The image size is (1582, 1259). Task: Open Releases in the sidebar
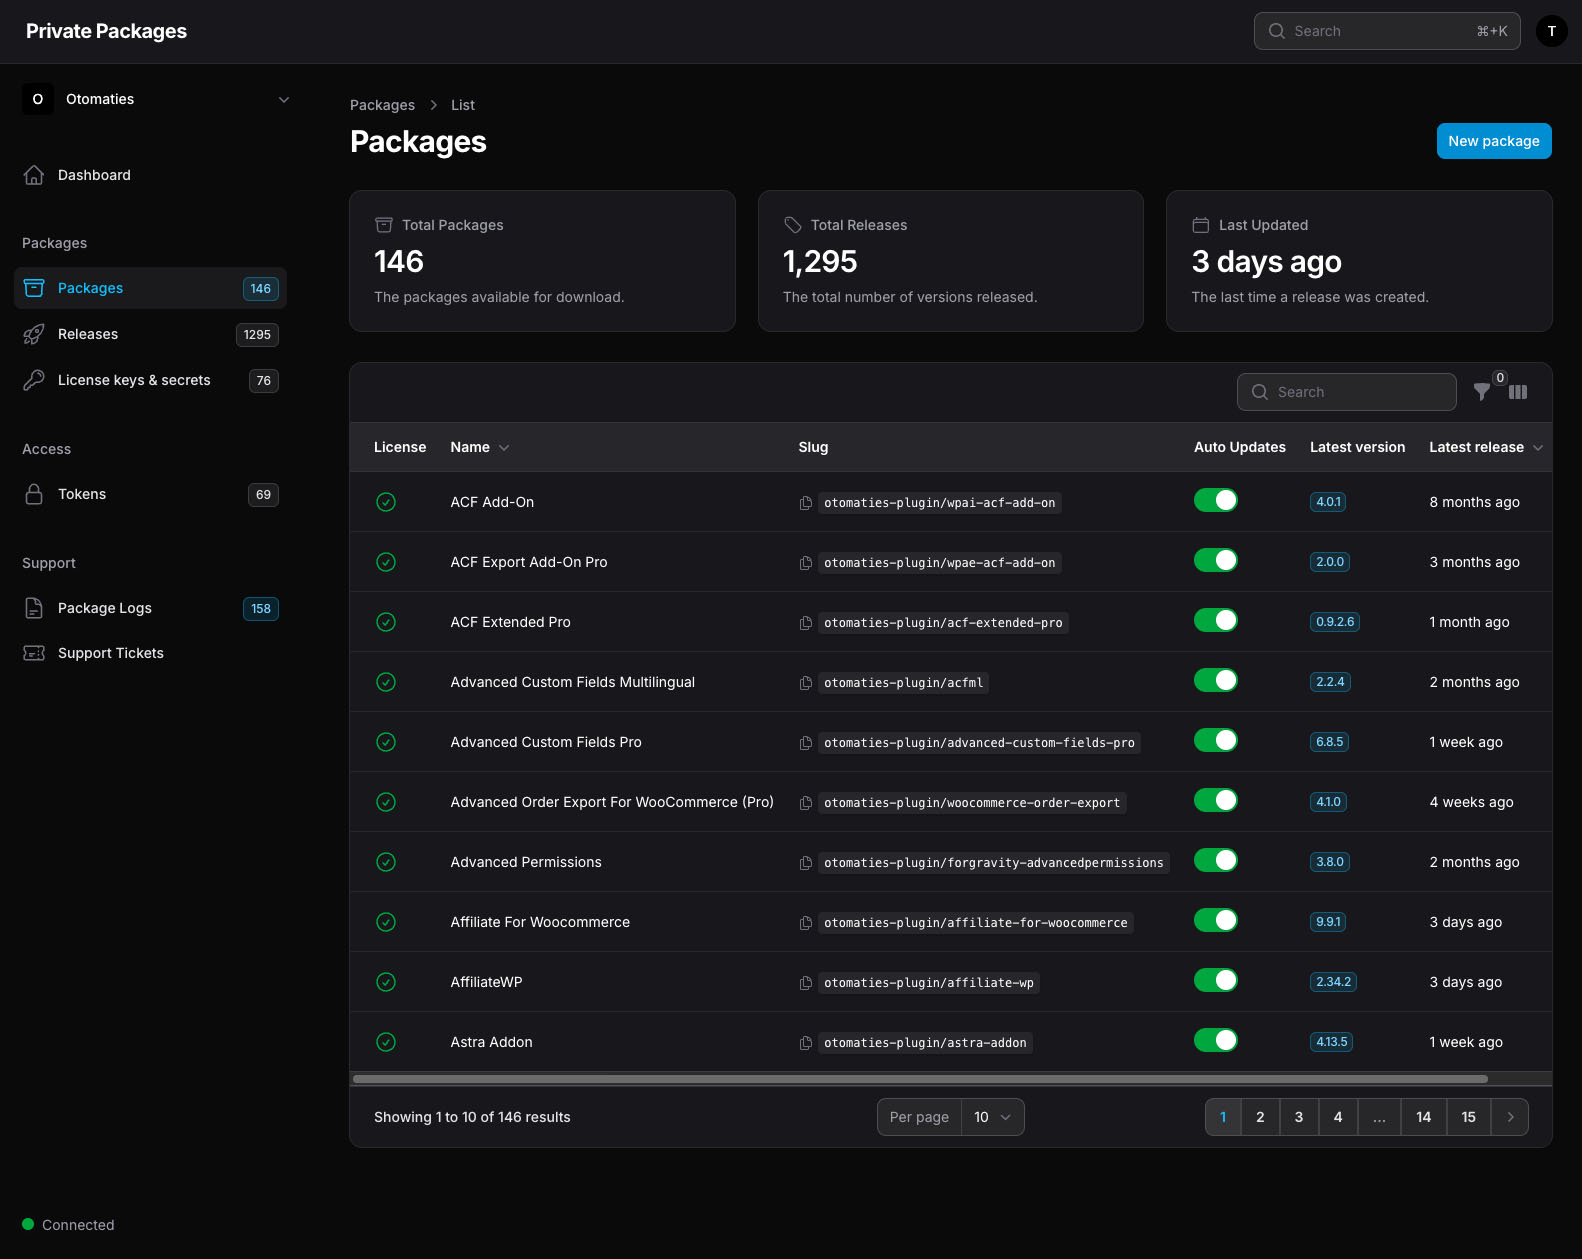(x=150, y=334)
